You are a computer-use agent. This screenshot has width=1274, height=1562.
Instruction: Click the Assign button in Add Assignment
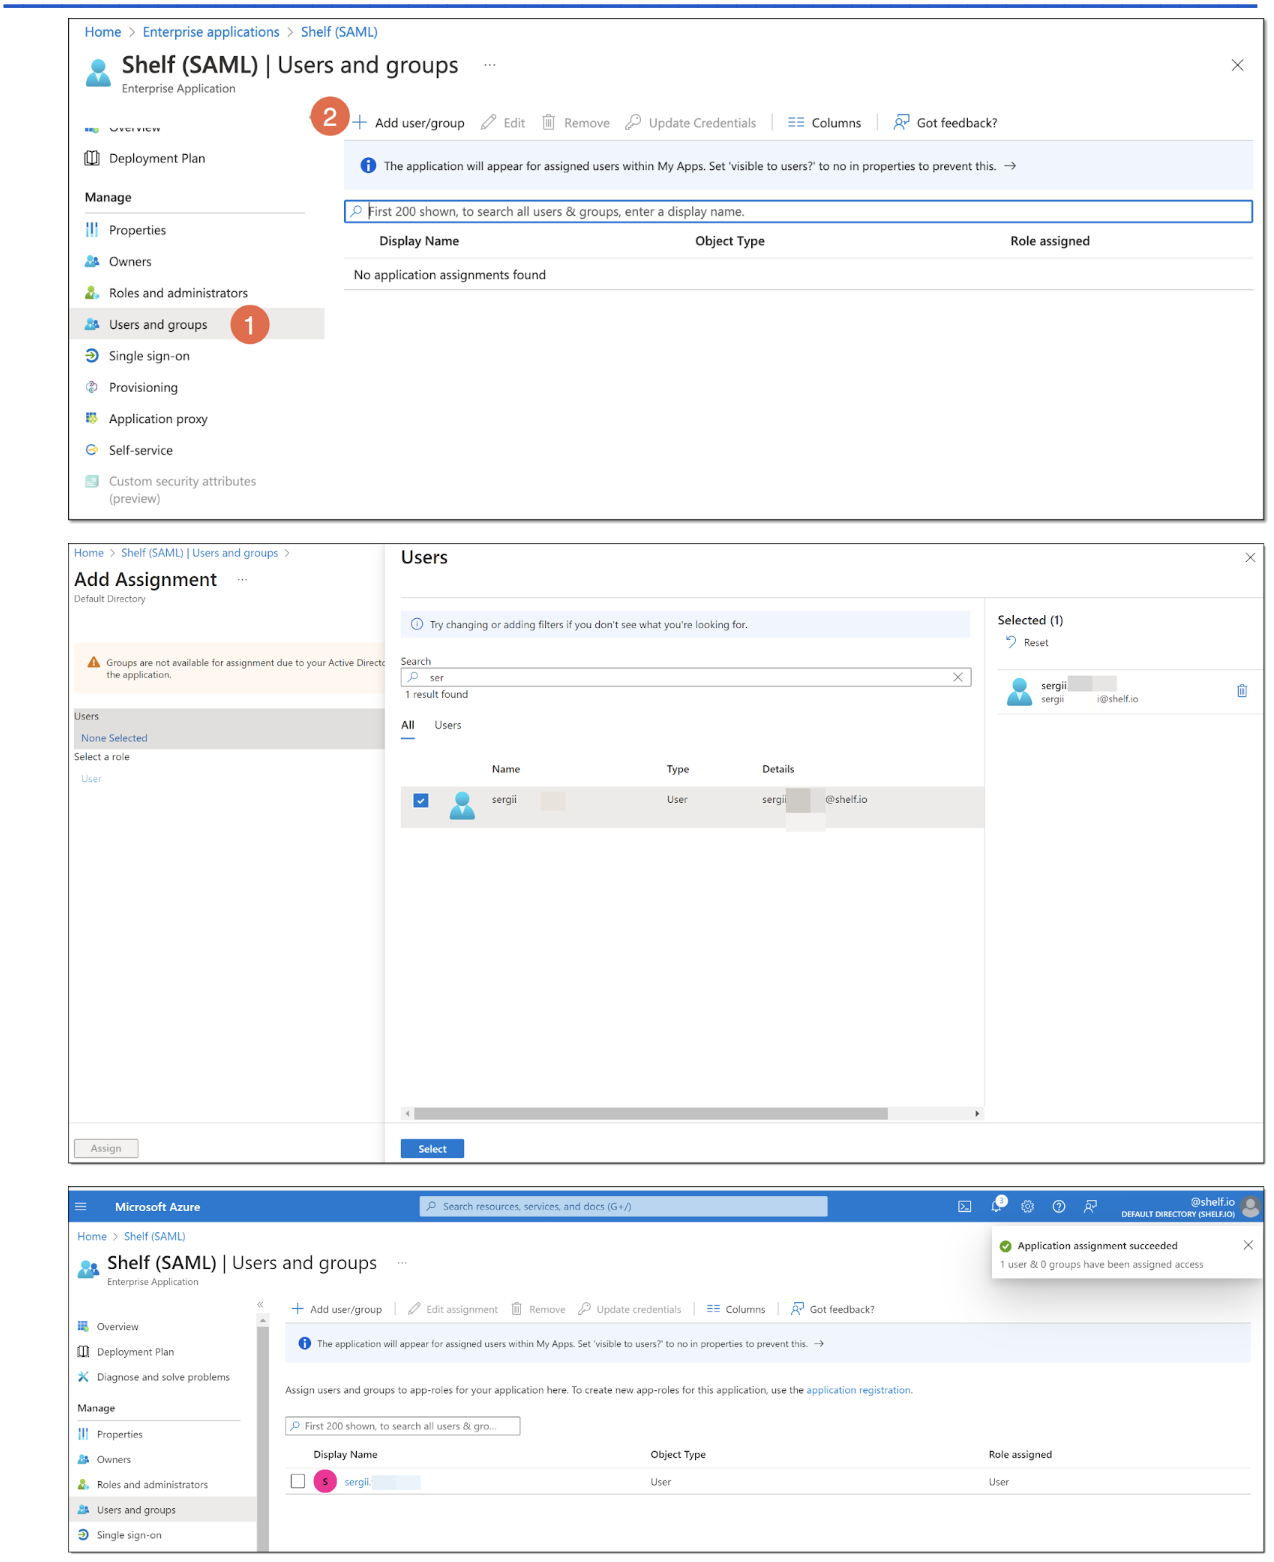(106, 1148)
